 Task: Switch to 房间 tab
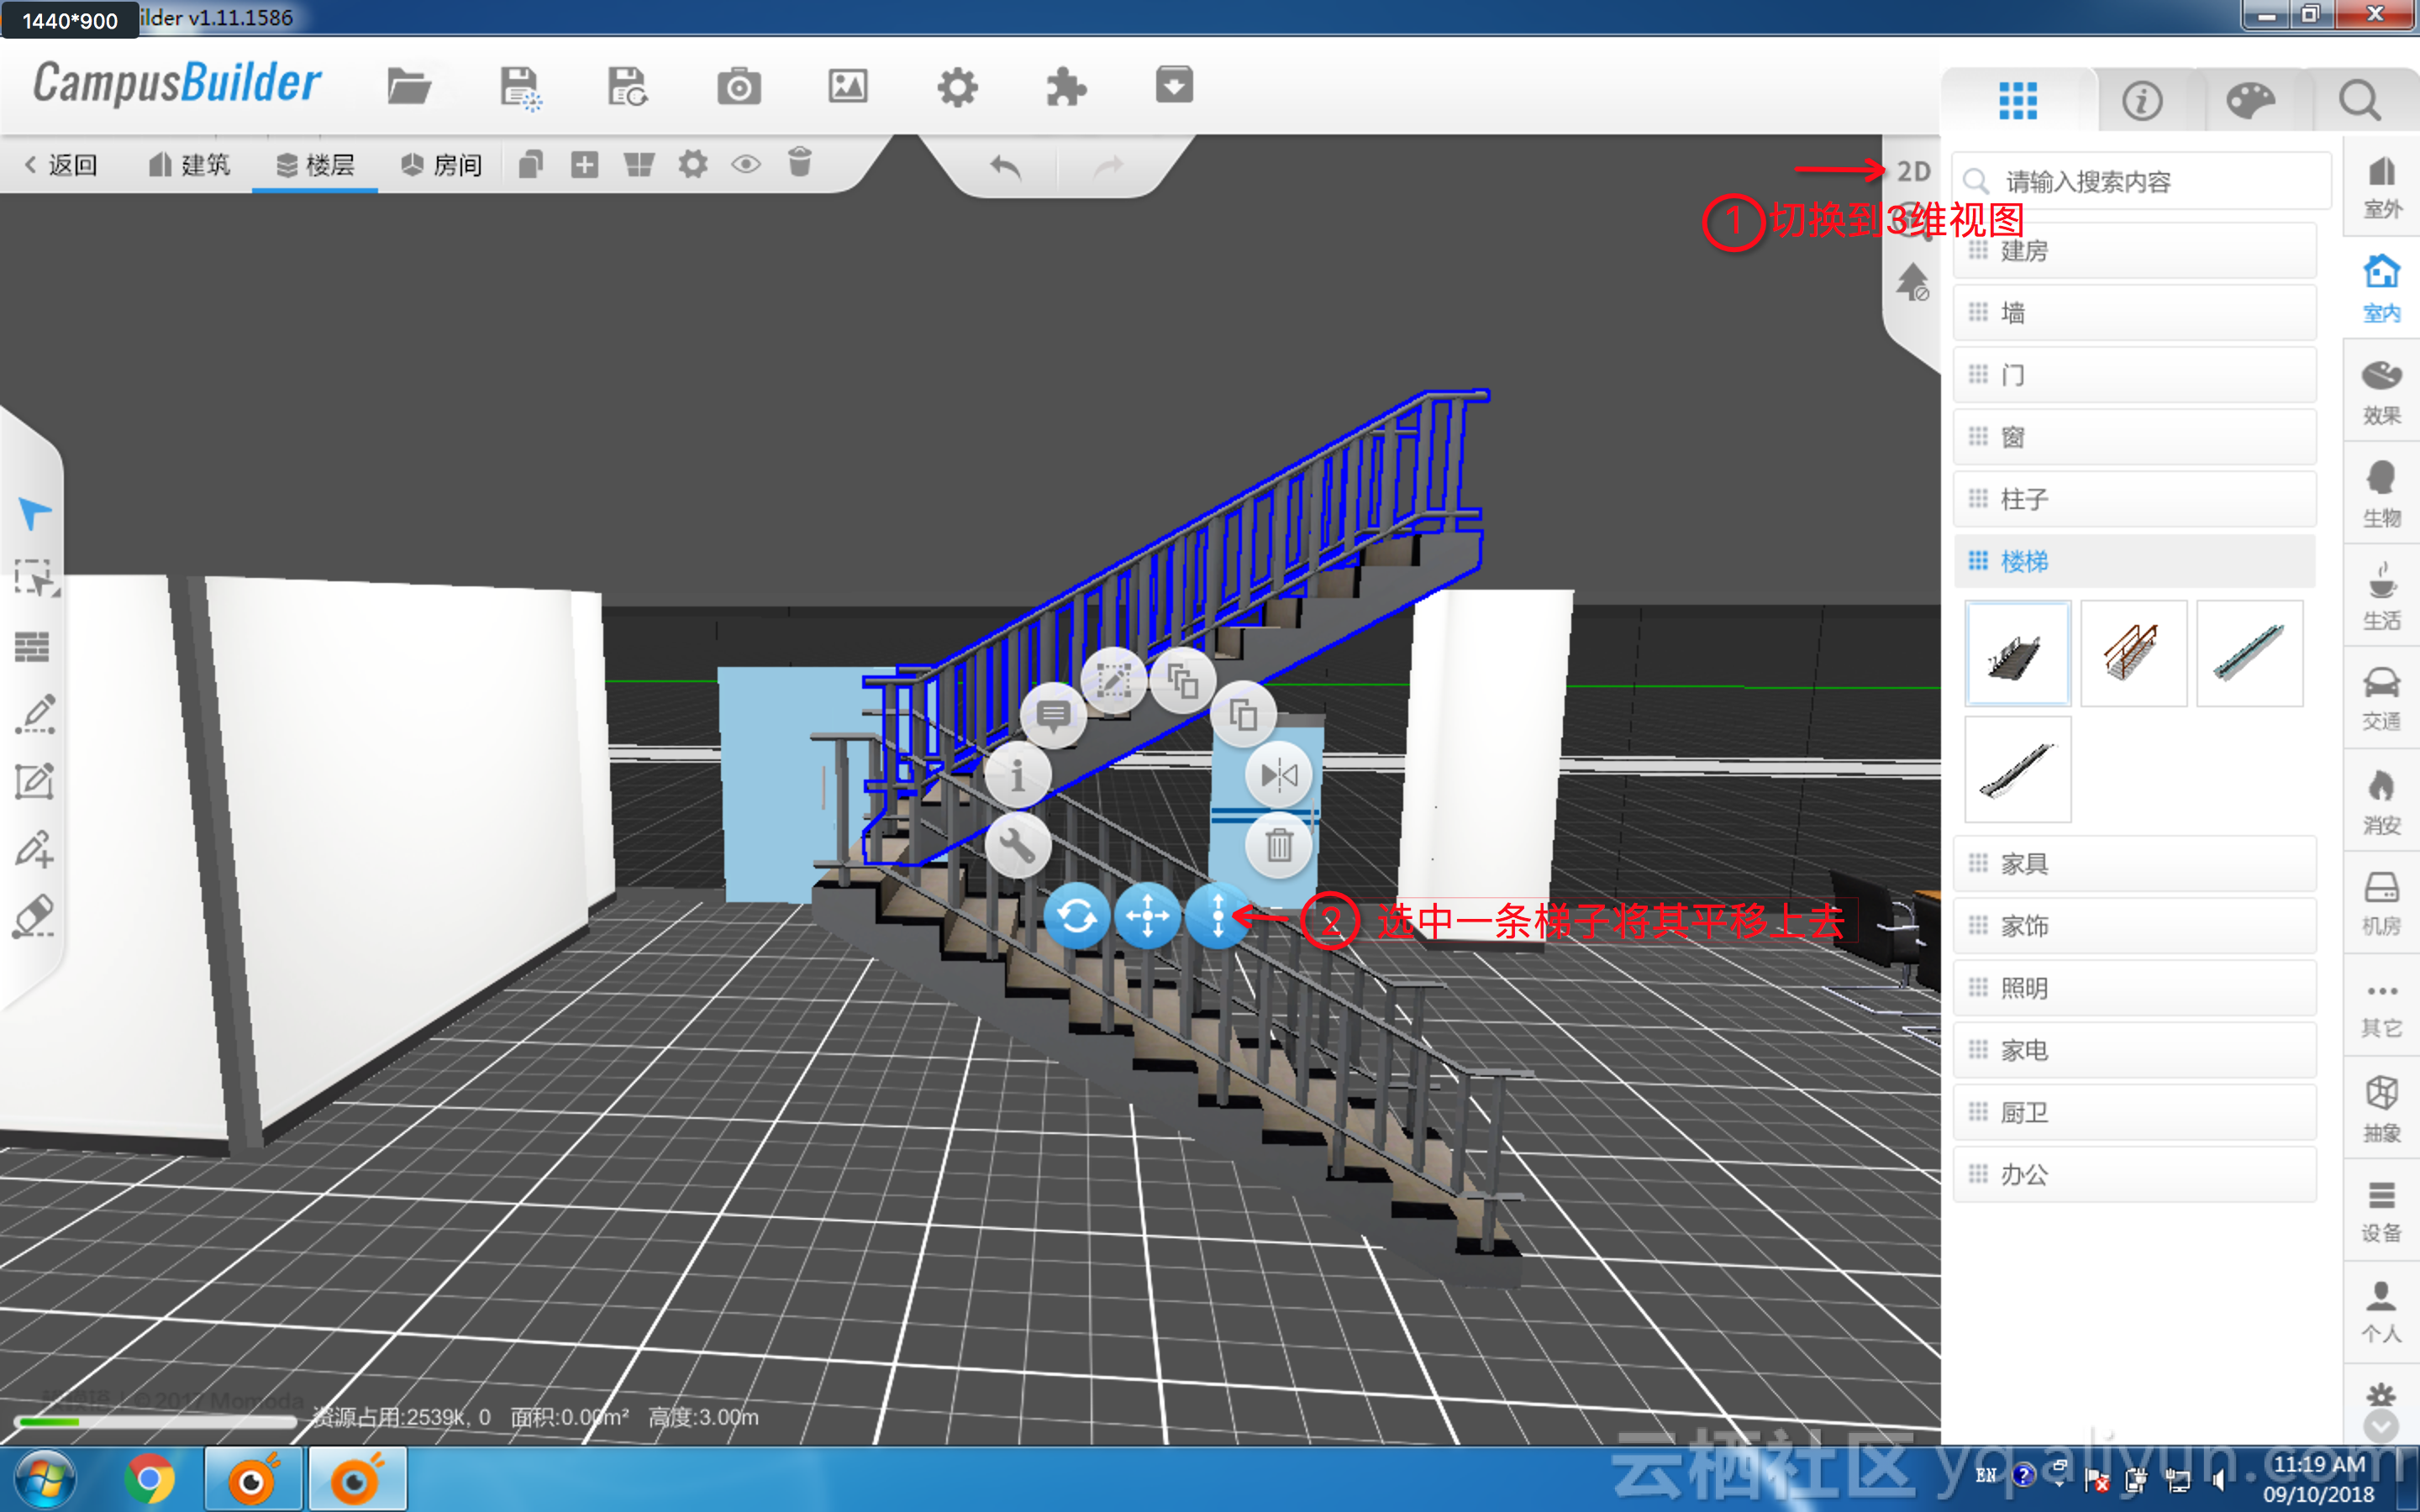click(x=442, y=165)
